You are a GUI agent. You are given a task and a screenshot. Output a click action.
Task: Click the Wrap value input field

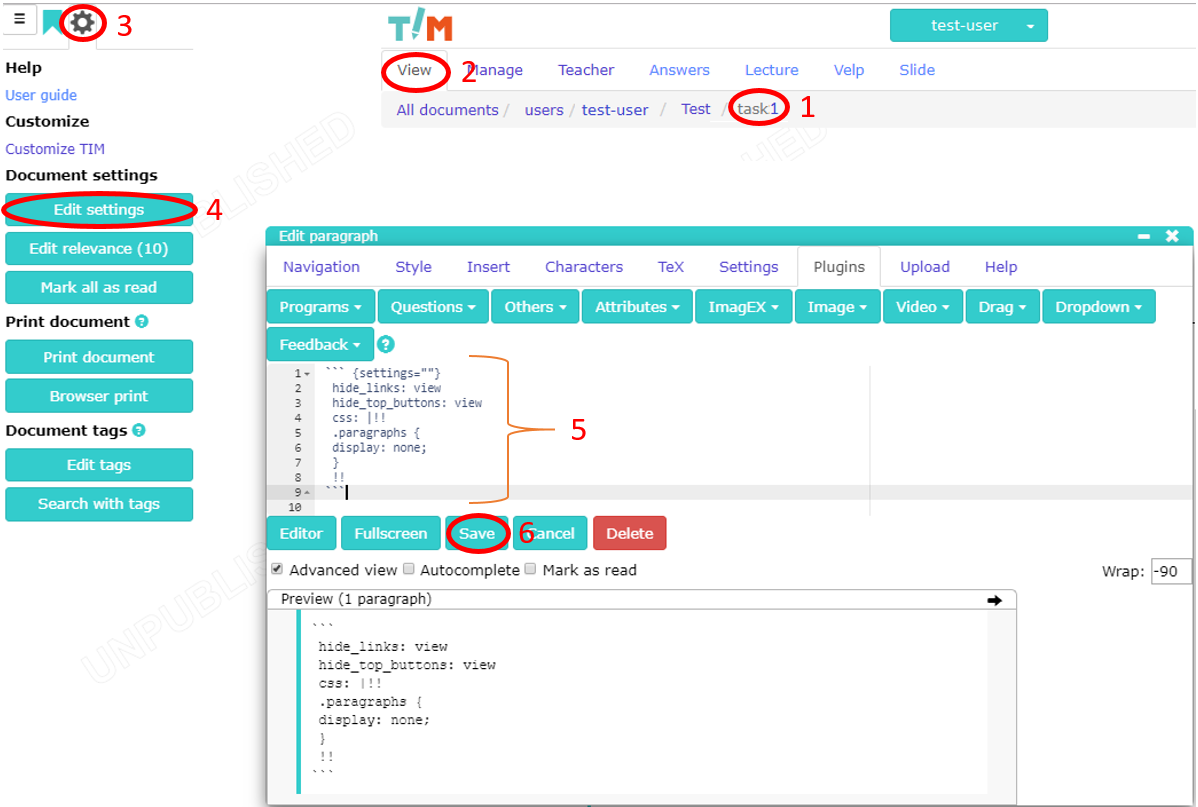[1170, 571]
